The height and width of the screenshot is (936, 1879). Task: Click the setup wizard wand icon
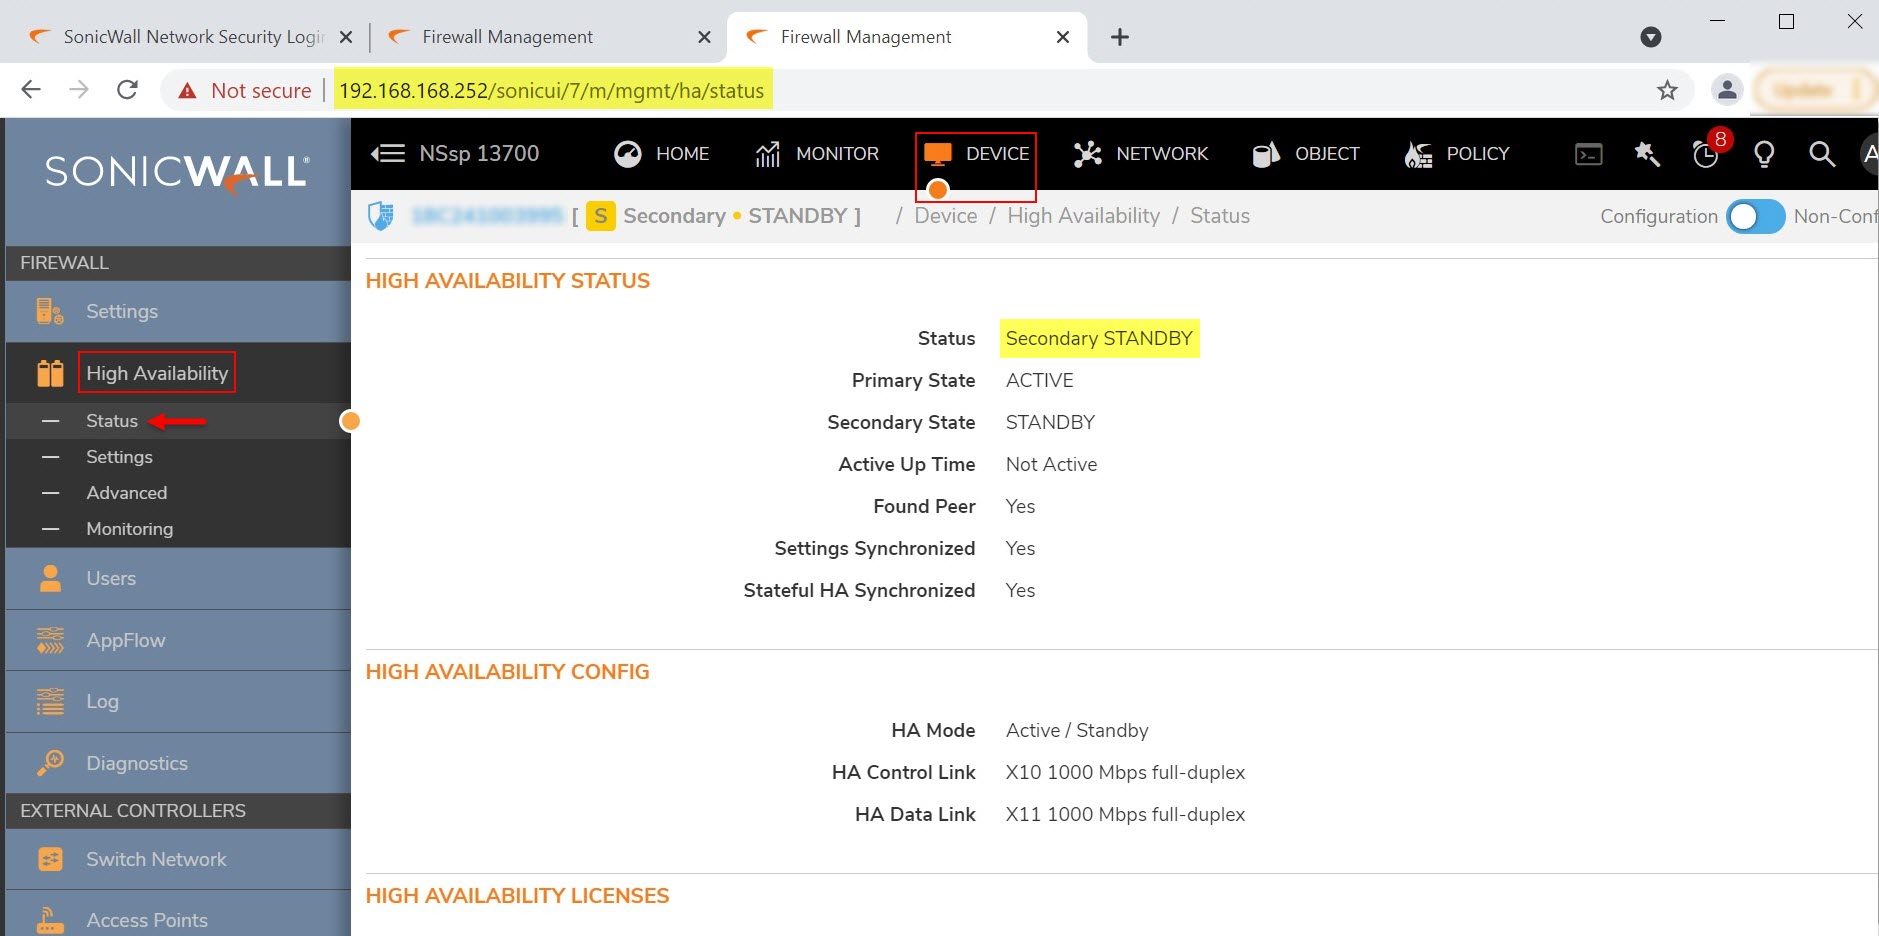(1646, 154)
